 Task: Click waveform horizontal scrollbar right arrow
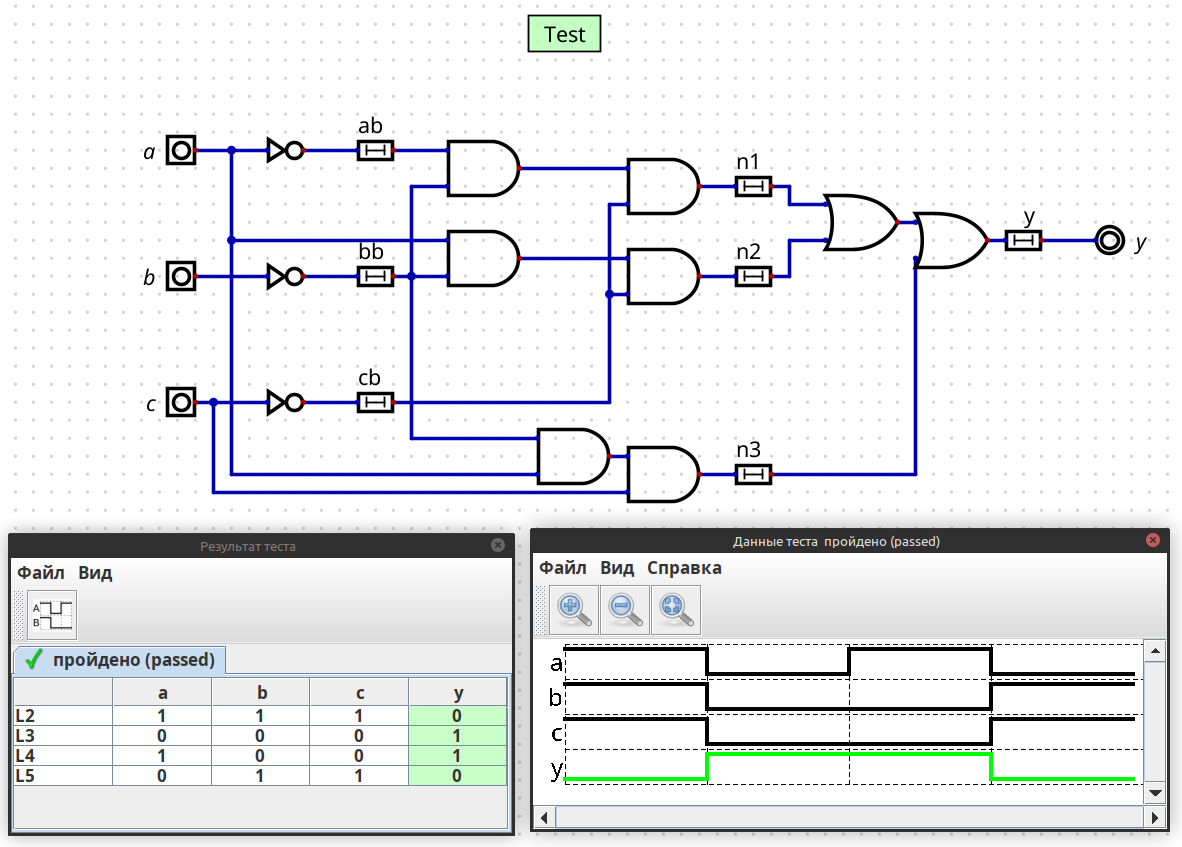(x=1155, y=817)
